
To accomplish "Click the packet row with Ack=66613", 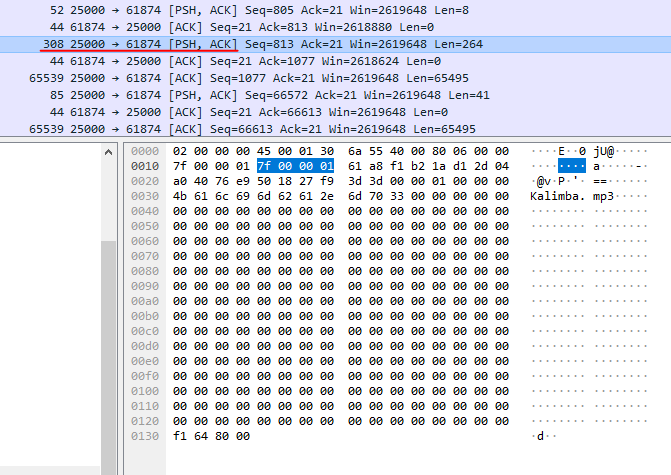I will [x=336, y=112].
